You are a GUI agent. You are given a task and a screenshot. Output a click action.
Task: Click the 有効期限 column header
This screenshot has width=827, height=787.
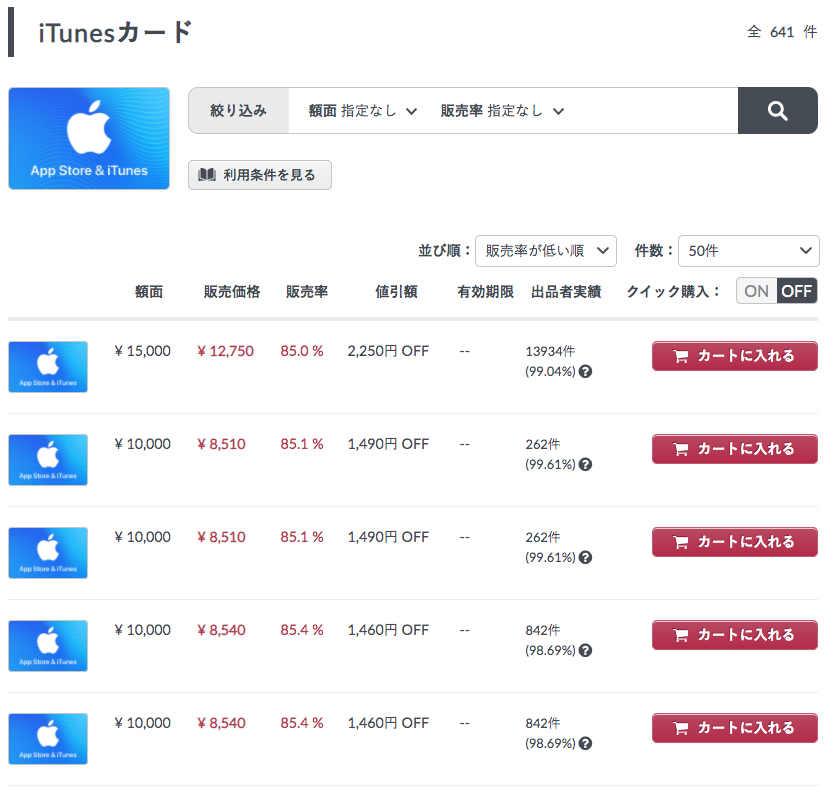(x=485, y=292)
